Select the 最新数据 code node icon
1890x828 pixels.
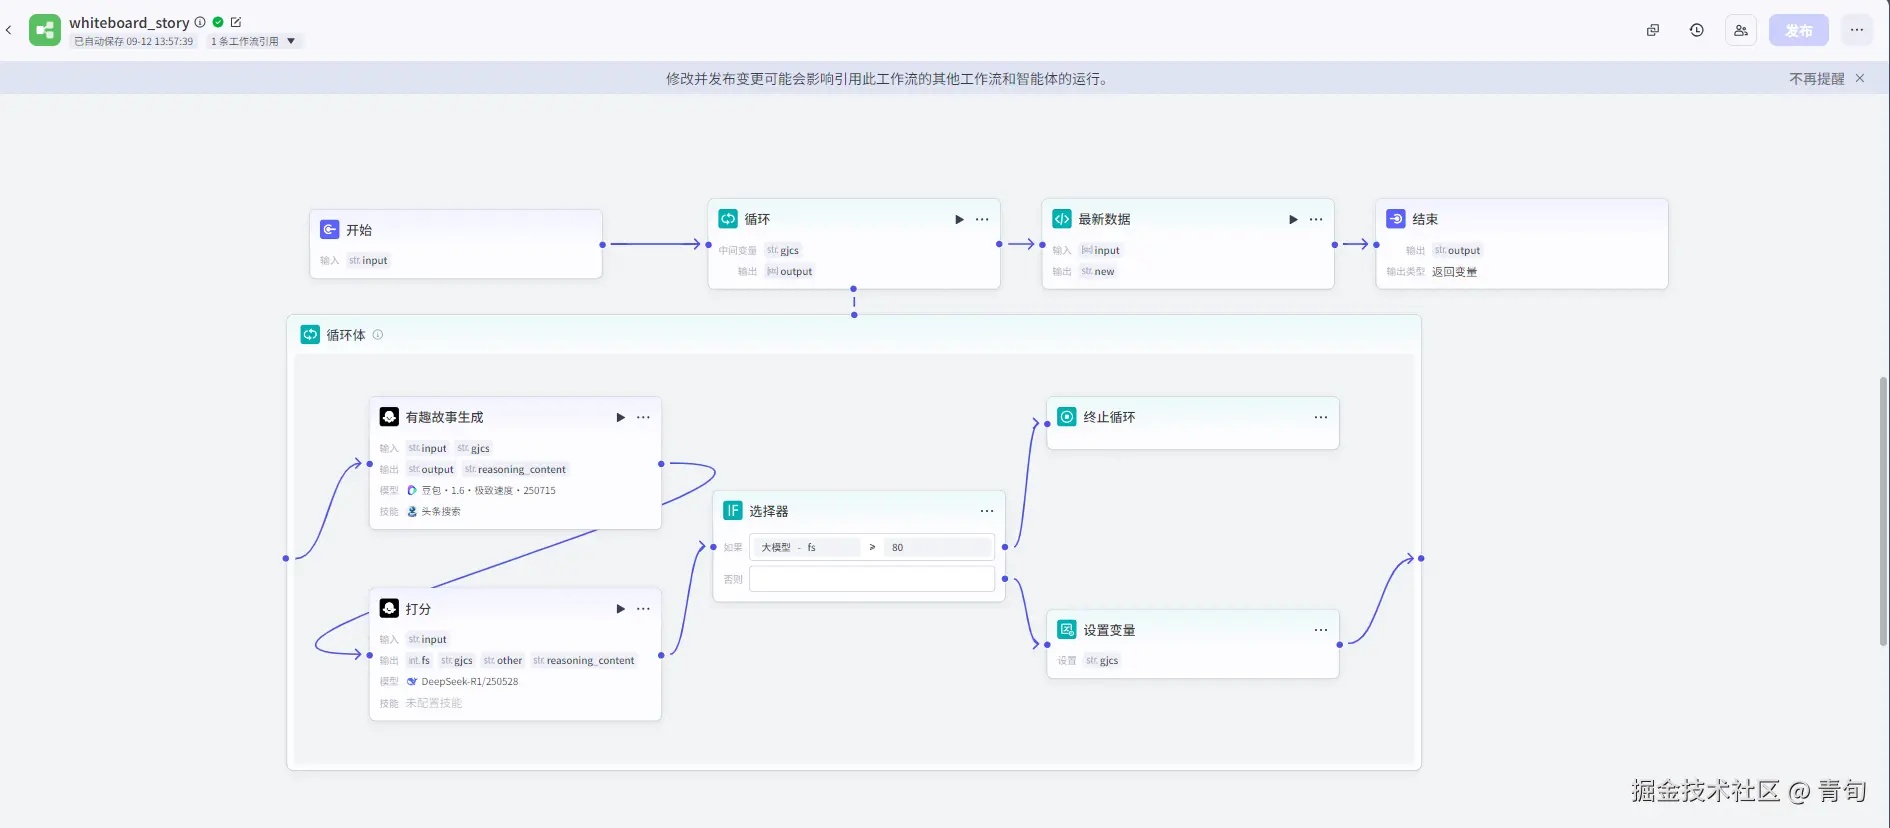click(1062, 218)
